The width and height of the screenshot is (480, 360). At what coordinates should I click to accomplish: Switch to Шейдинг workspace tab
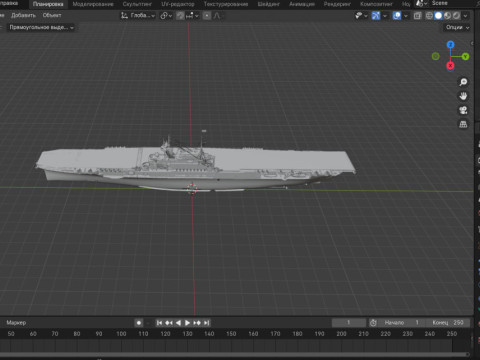268,4
